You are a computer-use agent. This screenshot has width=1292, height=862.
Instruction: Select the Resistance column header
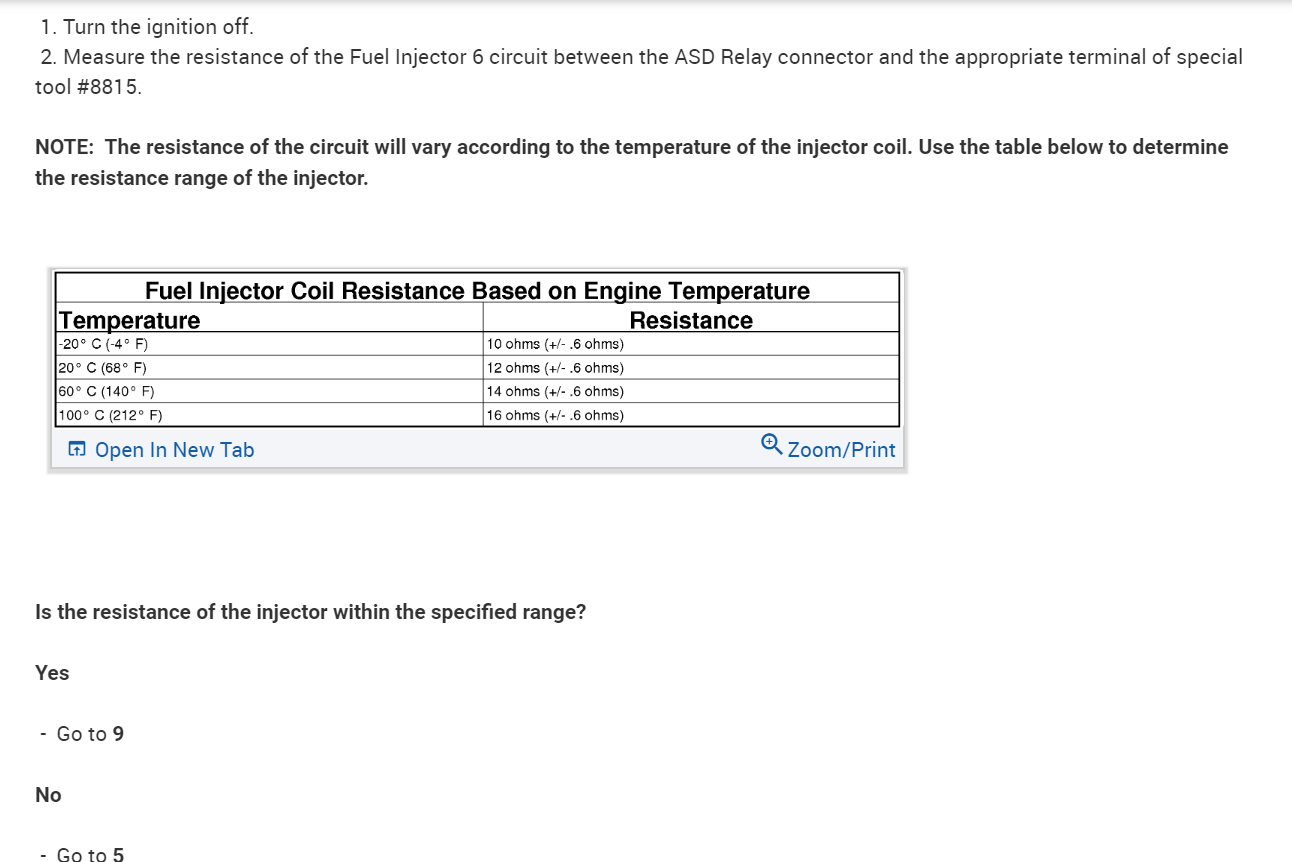coord(691,320)
